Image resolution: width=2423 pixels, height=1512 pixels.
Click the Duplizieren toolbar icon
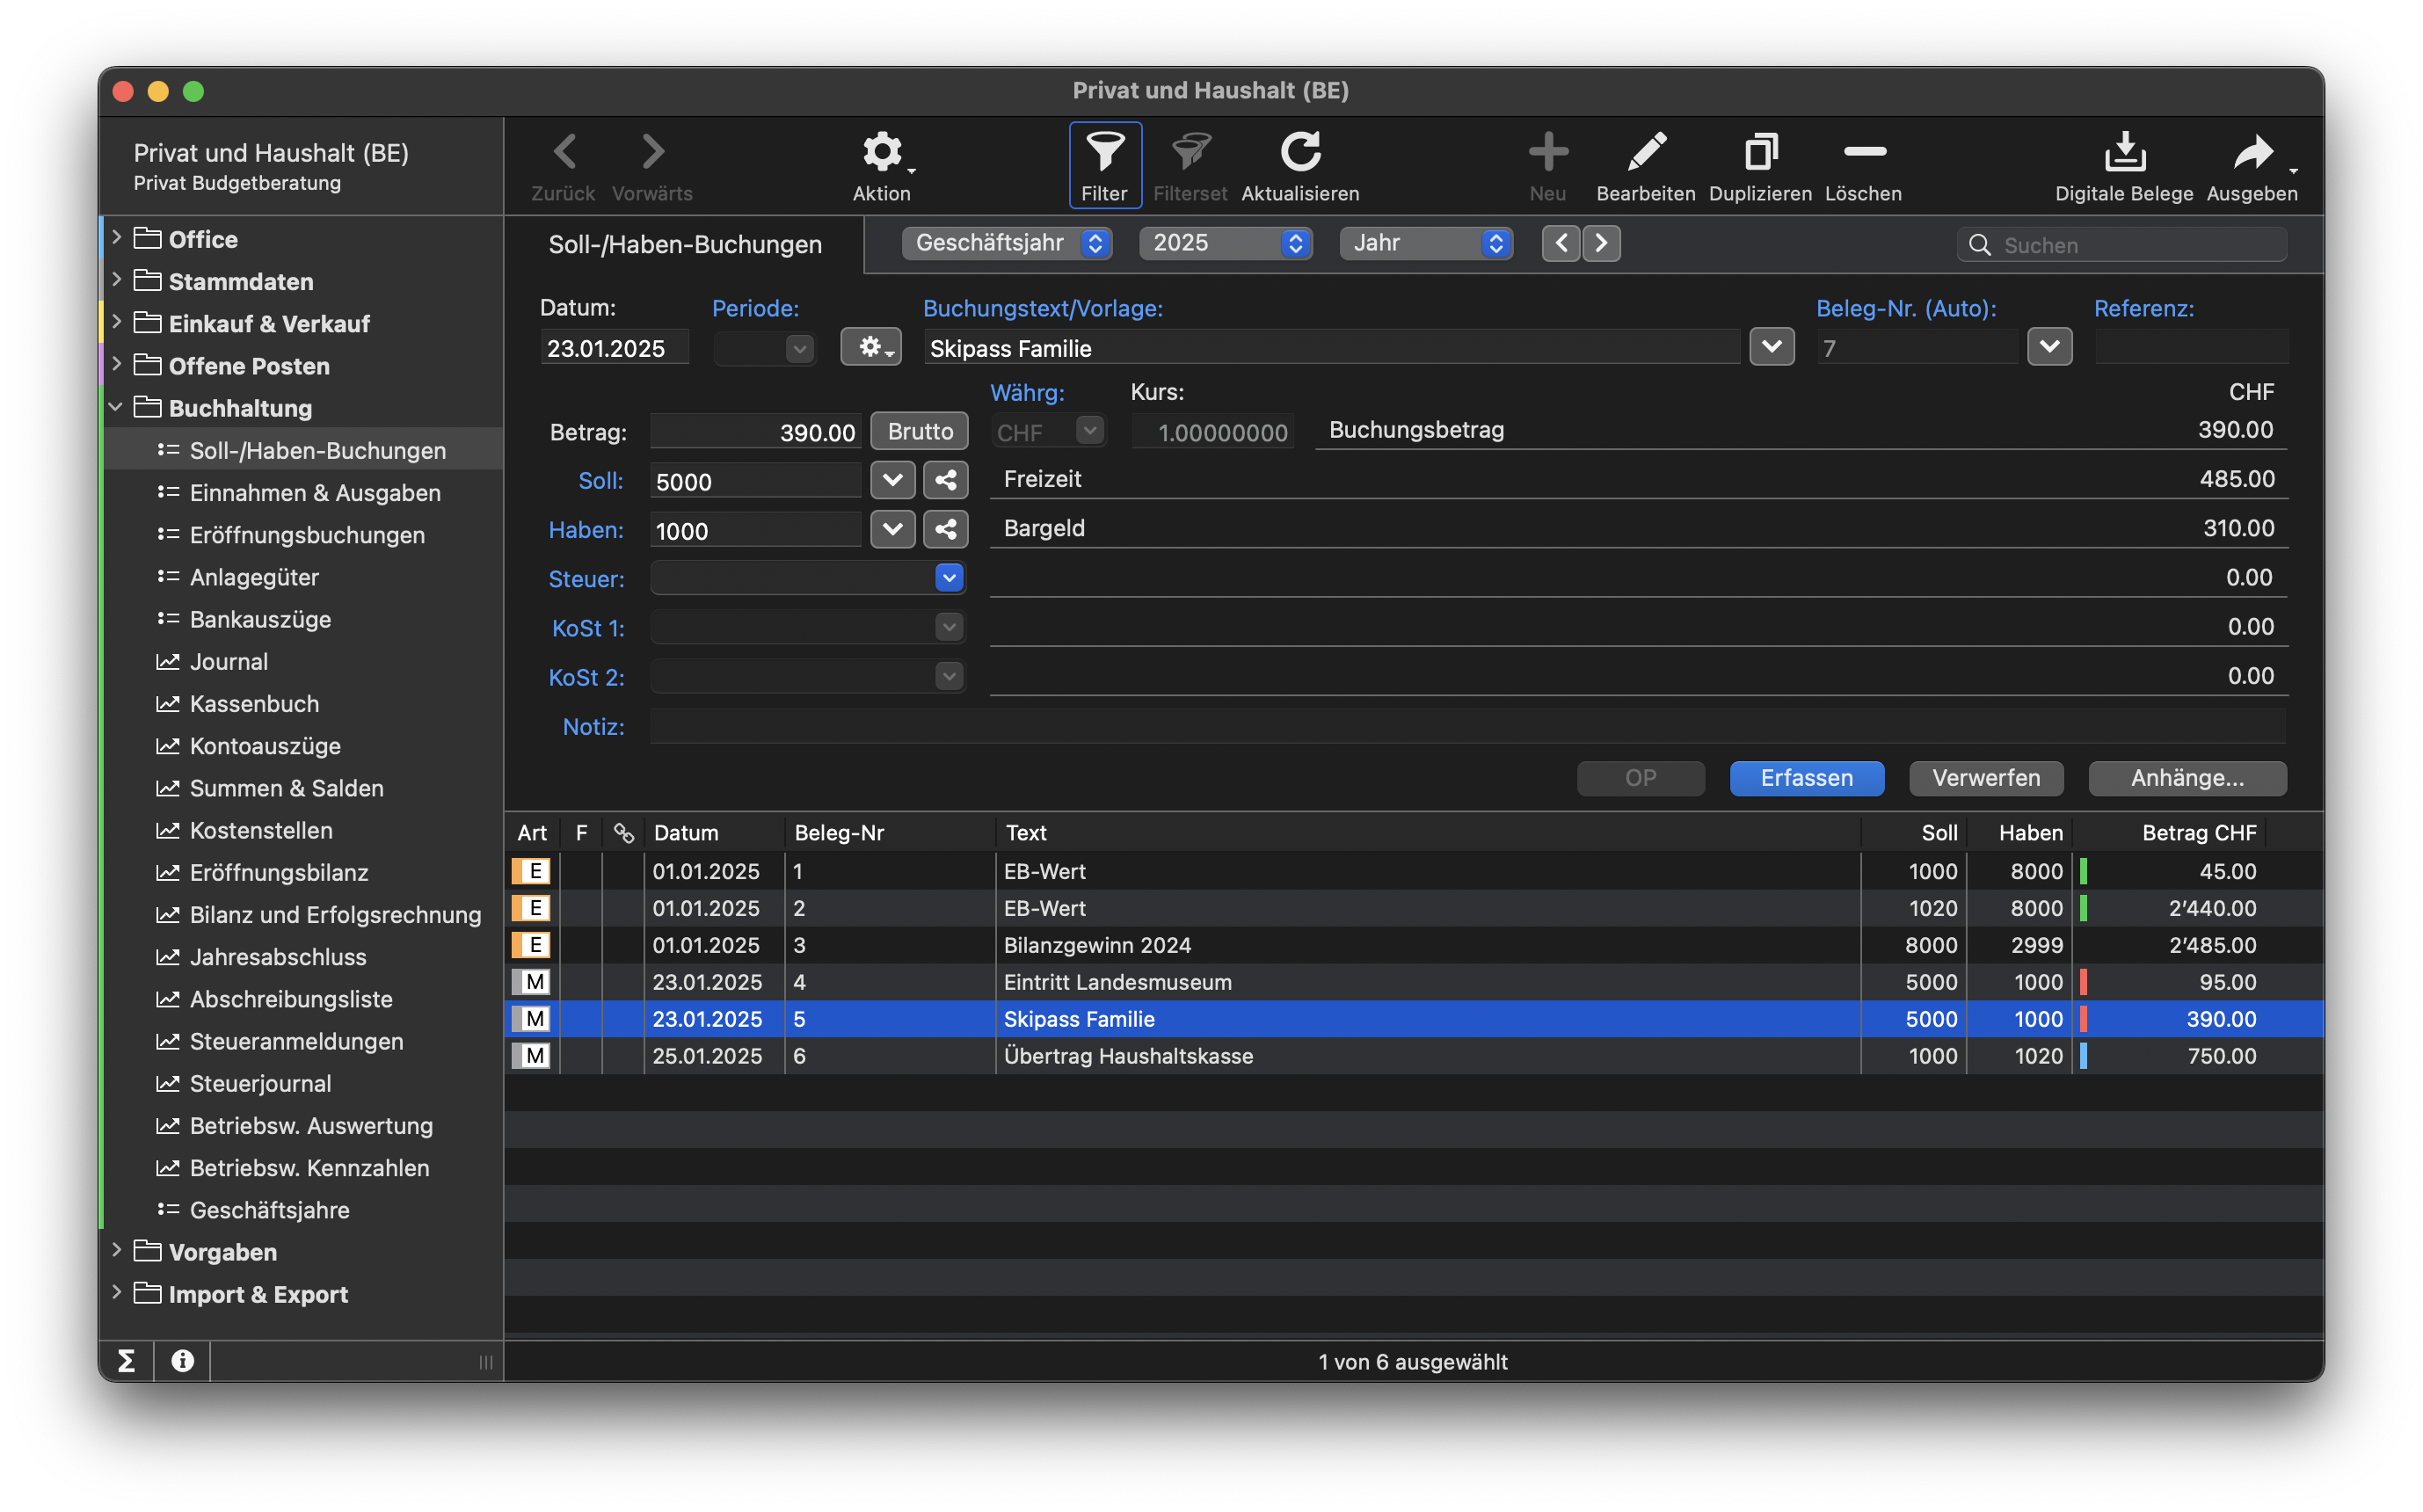coord(1760,153)
